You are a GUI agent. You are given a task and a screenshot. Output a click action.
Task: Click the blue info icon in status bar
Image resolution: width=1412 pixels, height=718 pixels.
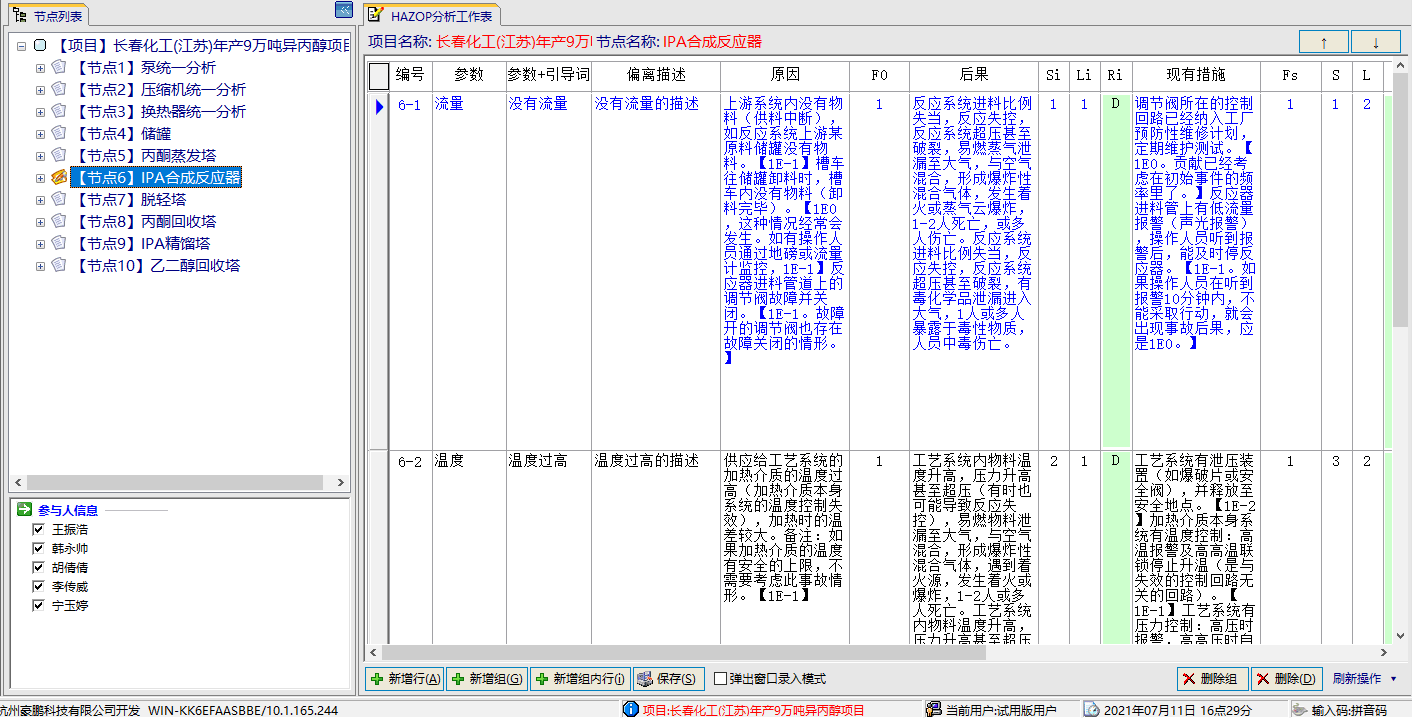[630, 709]
